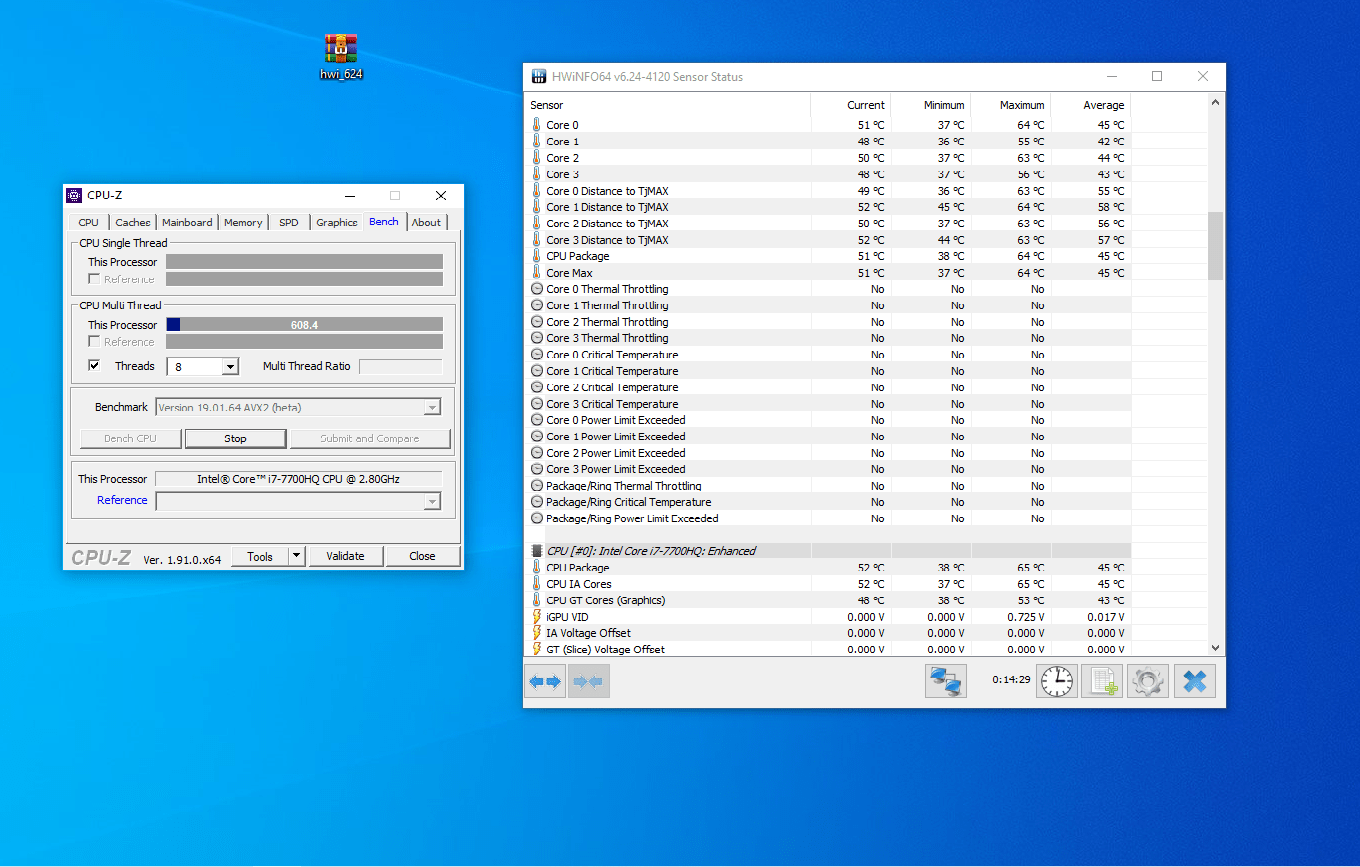The image size is (1360, 867).
Task: Open HWiNFO sensor settings gear icon
Action: click(x=1148, y=681)
